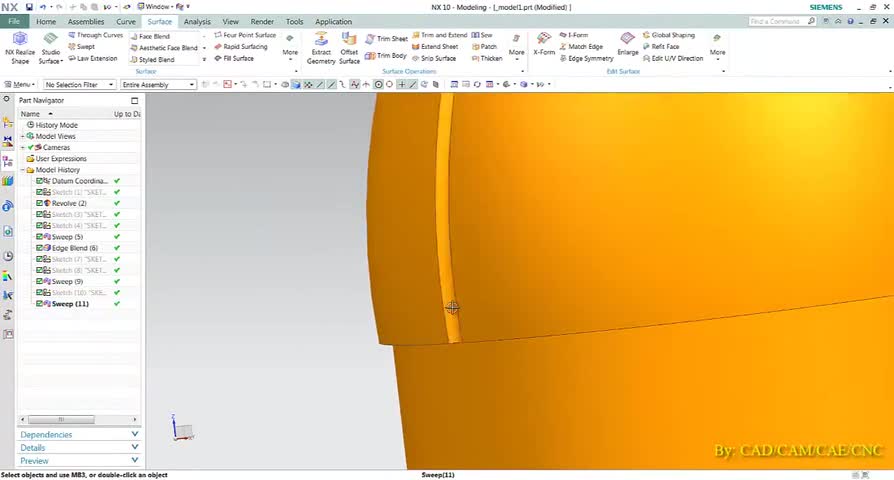The image size is (894, 480).
Task: Switch to the Analysis tab
Action: pyautogui.click(x=197, y=22)
